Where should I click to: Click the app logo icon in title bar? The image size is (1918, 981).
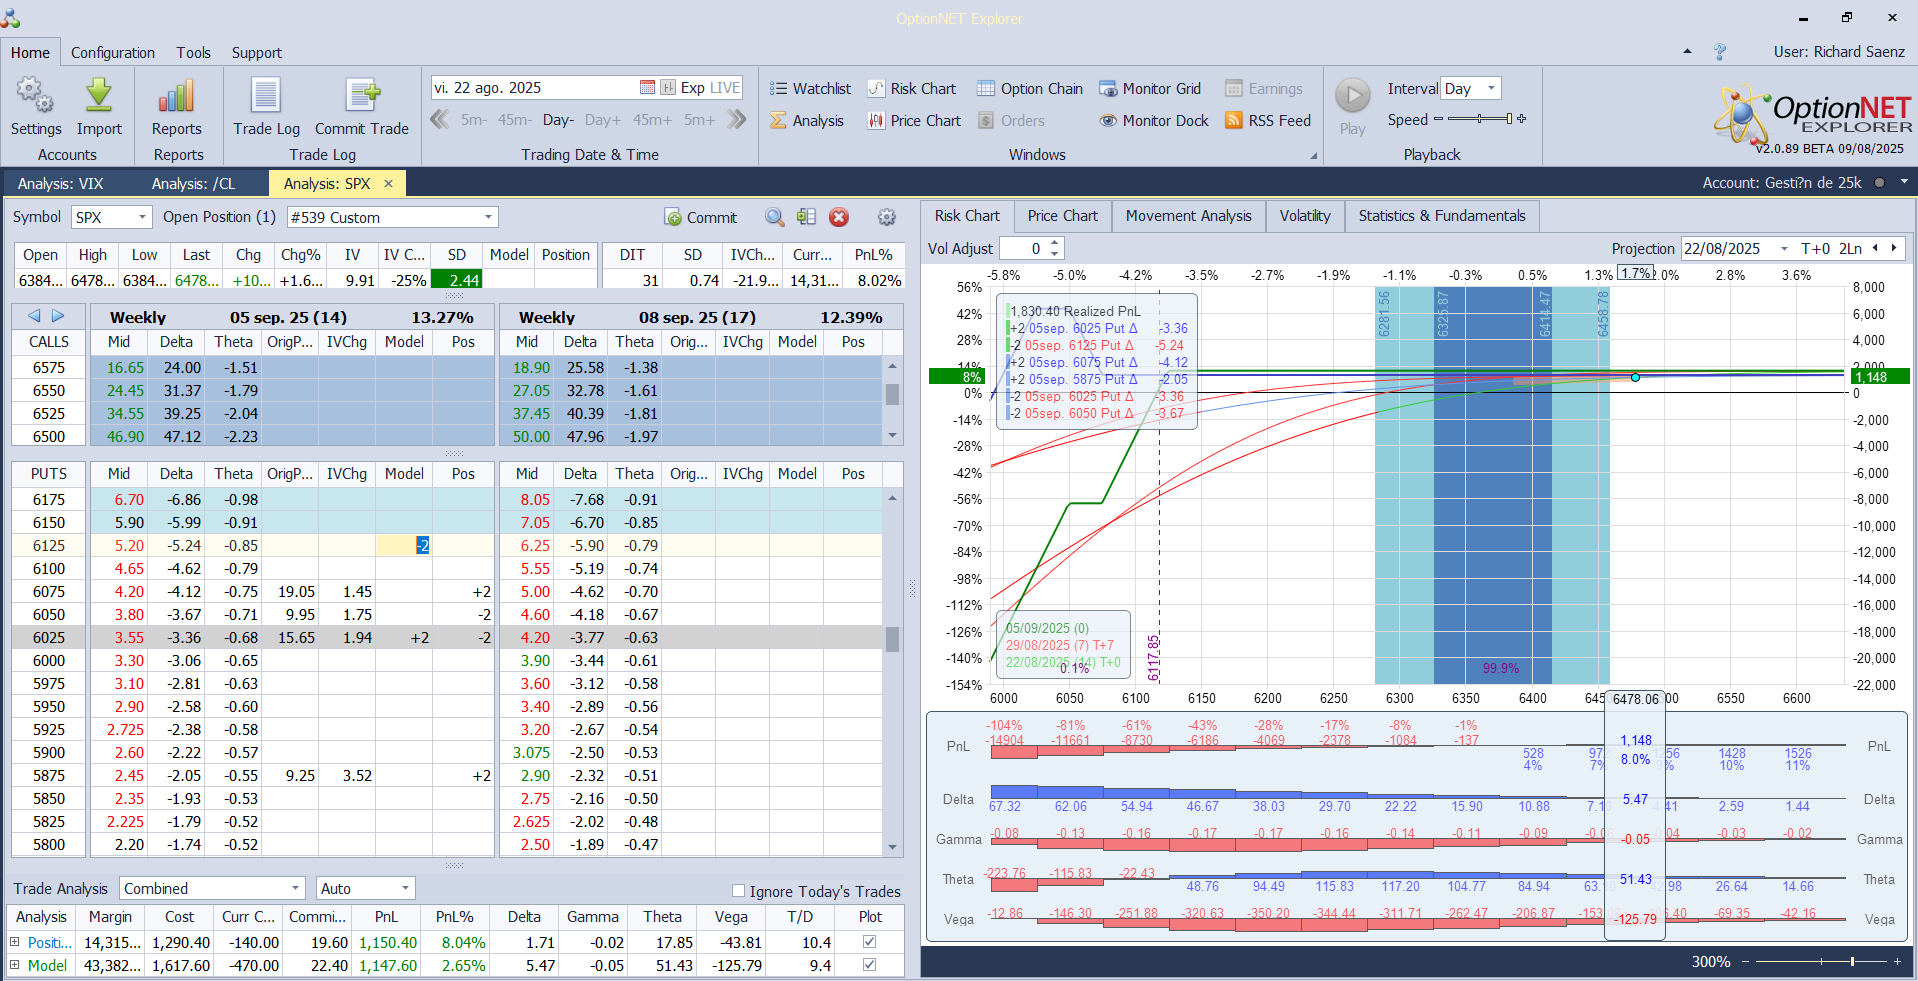pyautogui.click(x=11, y=17)
